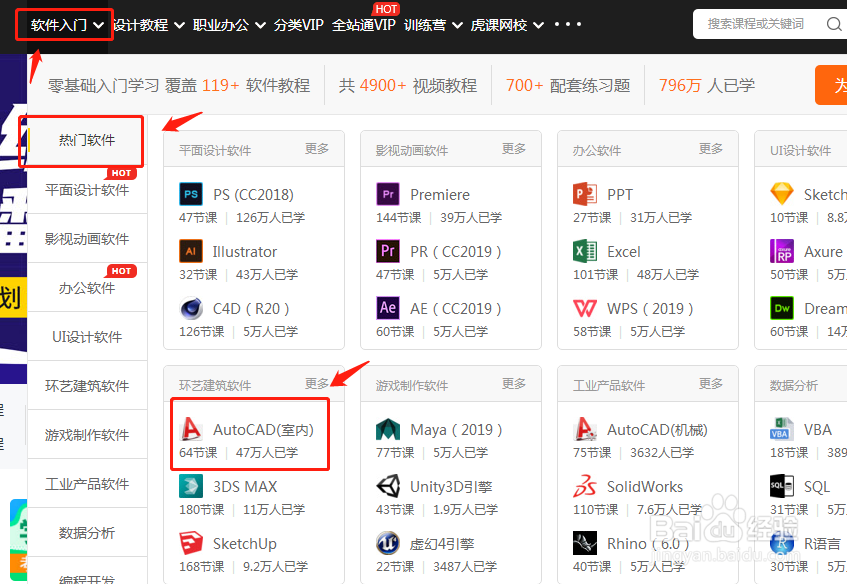Click 更多 in the 办公软件 panel

pyautogui.click(x=711, y=149)
